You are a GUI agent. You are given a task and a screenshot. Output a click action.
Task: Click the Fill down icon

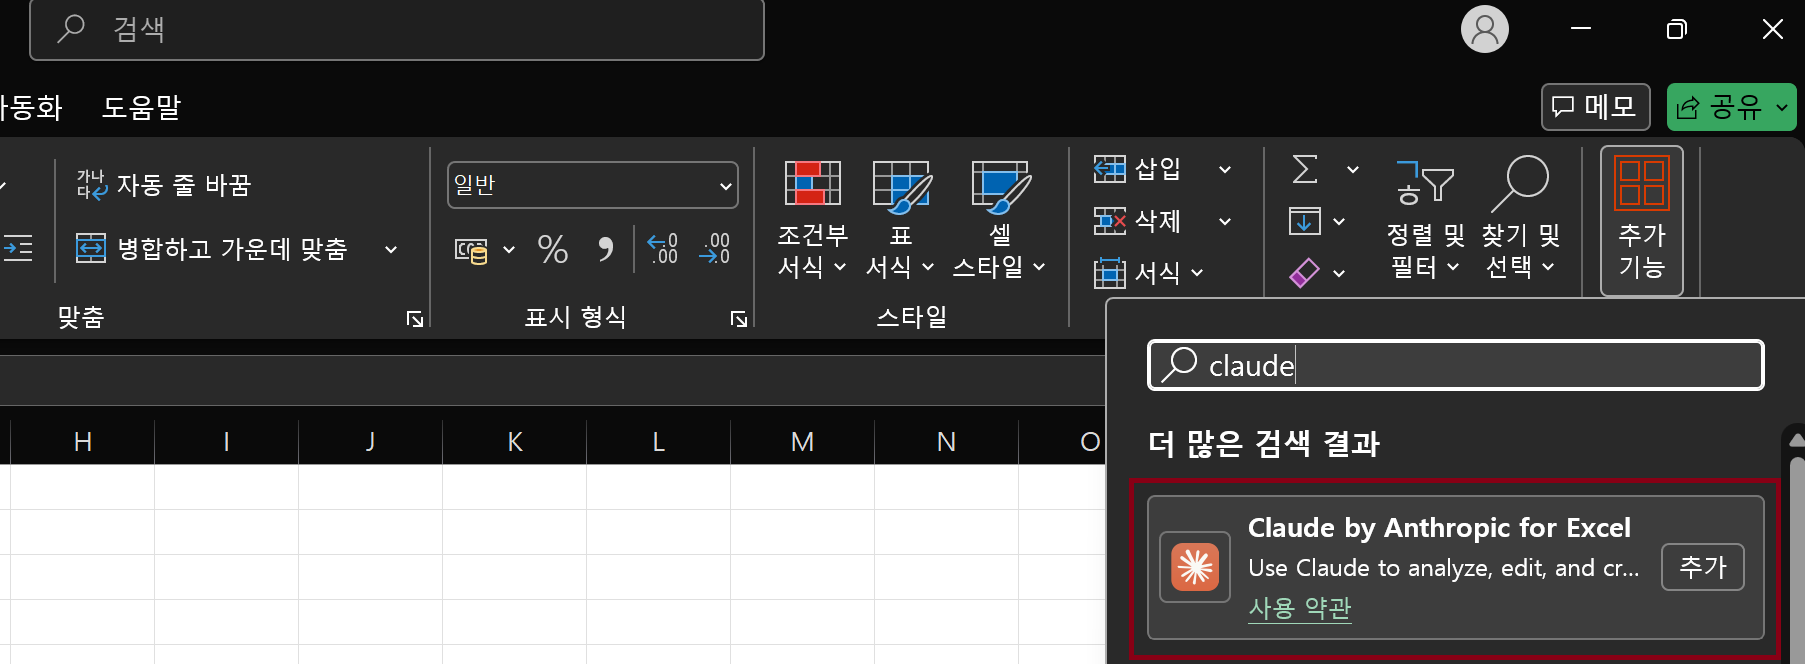[1305, 221]
